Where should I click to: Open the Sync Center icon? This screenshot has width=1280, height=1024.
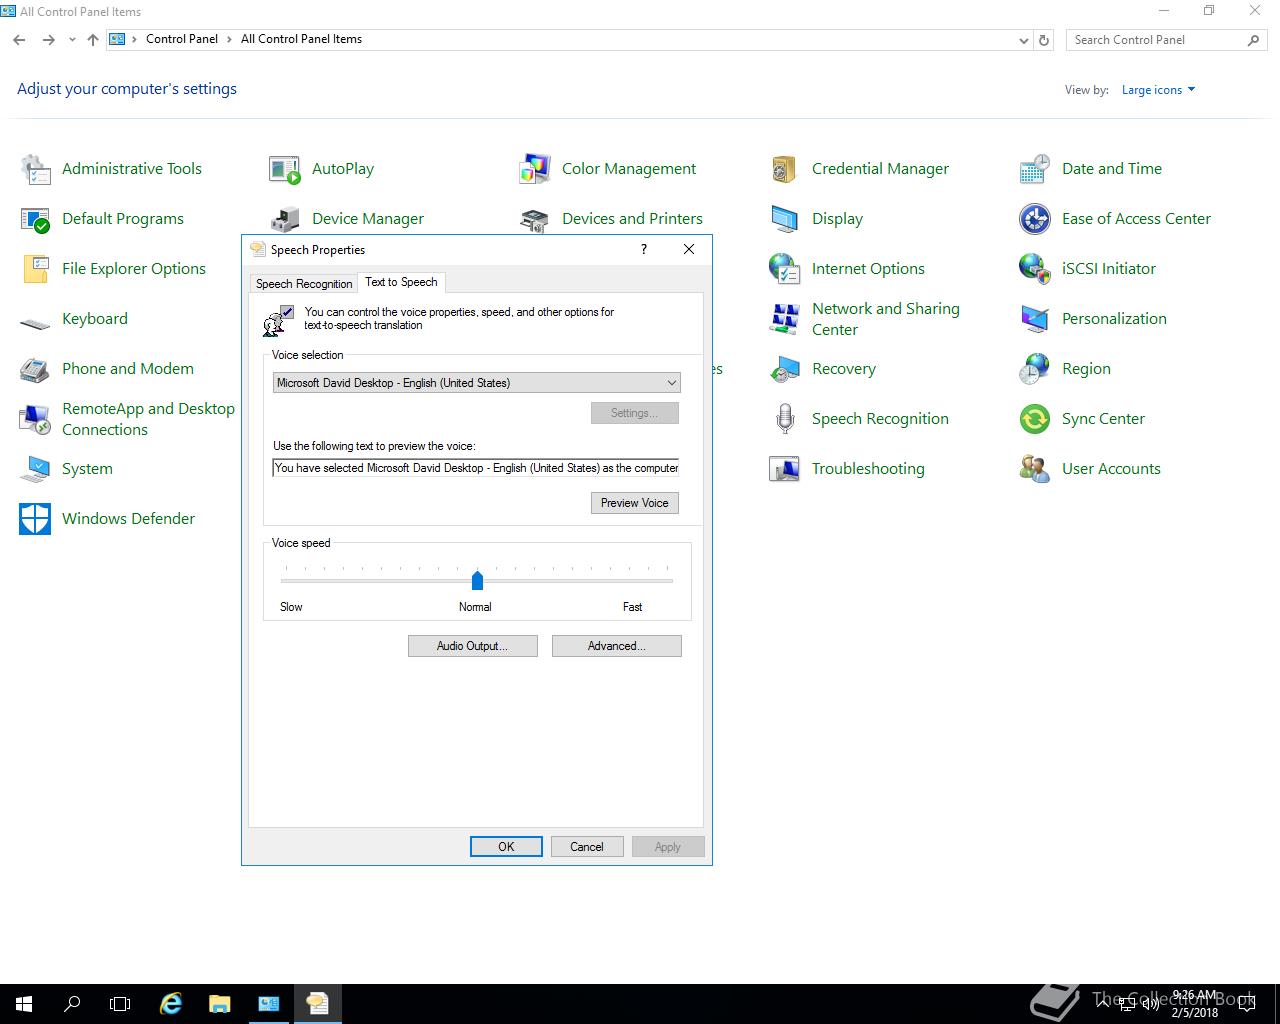tap(1035, 419)
